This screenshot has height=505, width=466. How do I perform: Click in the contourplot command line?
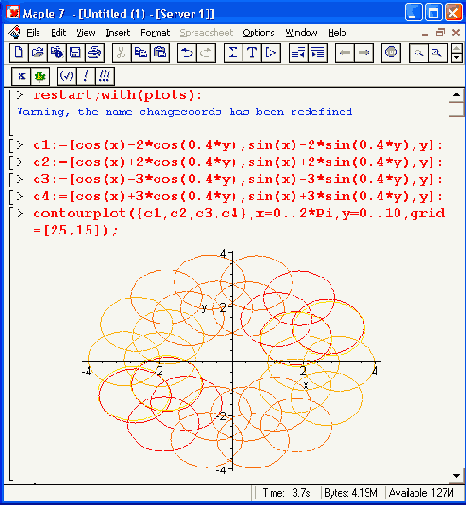239,221
